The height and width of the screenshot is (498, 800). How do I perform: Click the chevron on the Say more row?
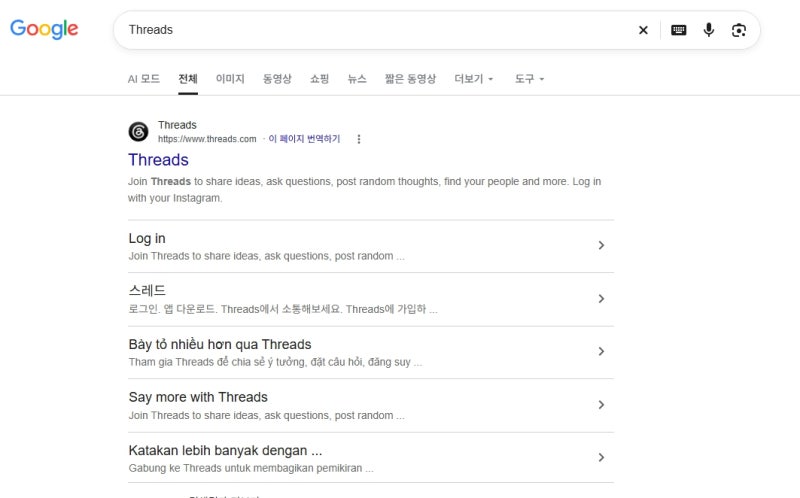[x=602, y=405]
